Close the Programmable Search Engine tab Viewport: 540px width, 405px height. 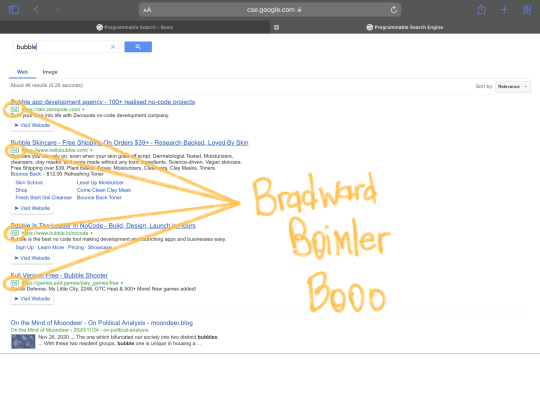276,27
